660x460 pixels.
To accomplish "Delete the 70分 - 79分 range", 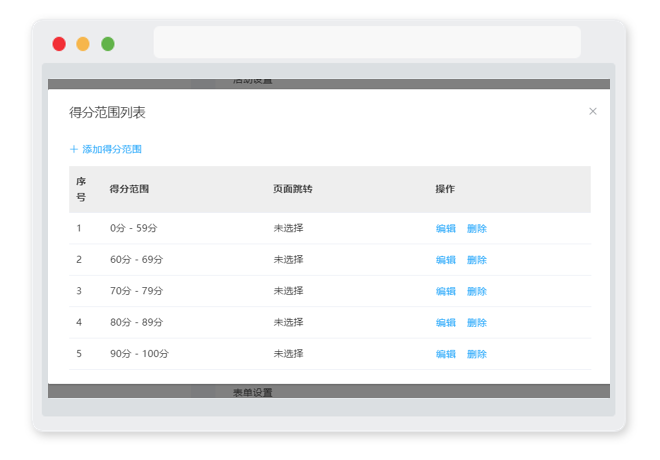I will (477, 291).
